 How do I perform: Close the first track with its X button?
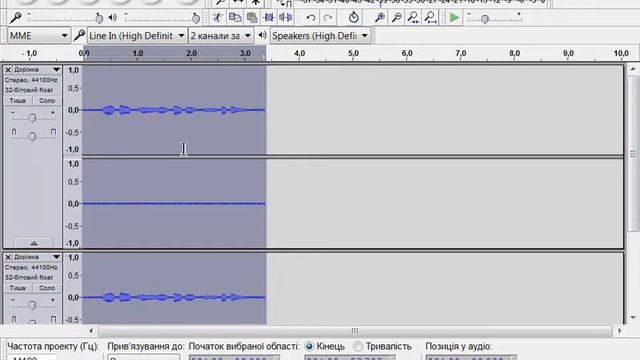8,70
